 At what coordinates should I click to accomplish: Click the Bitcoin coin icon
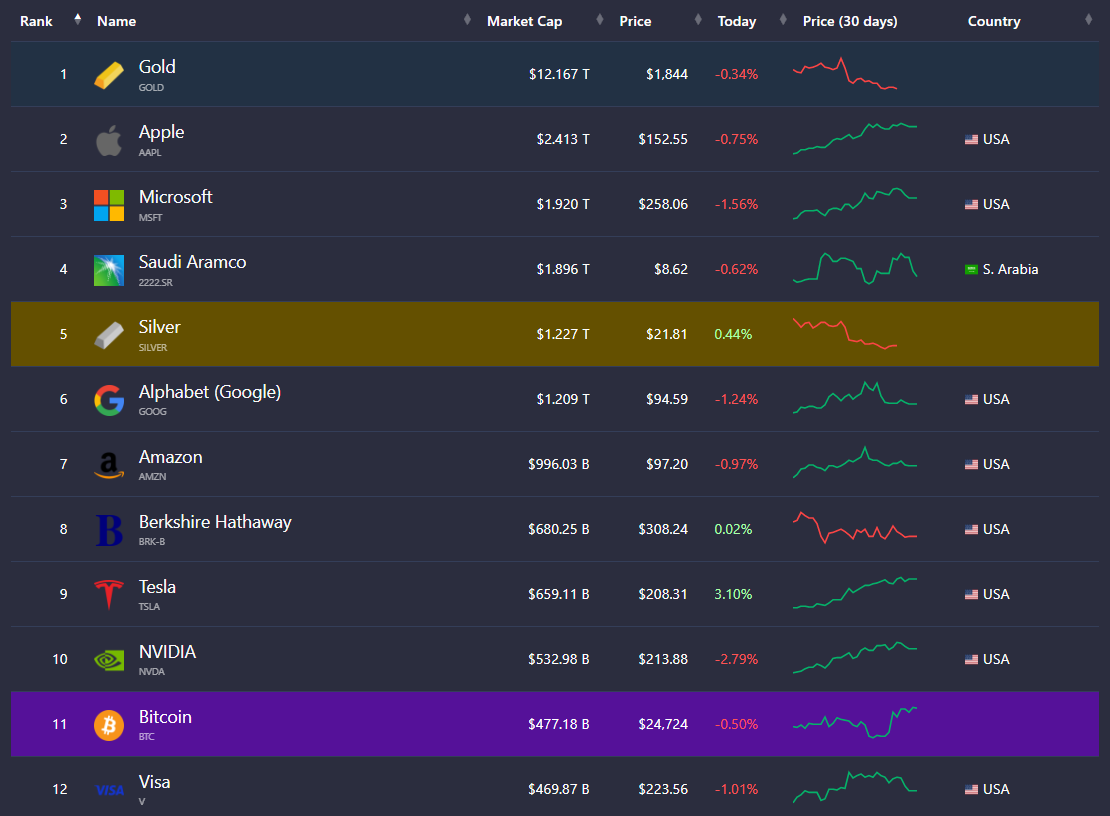[x=109, y=725]
